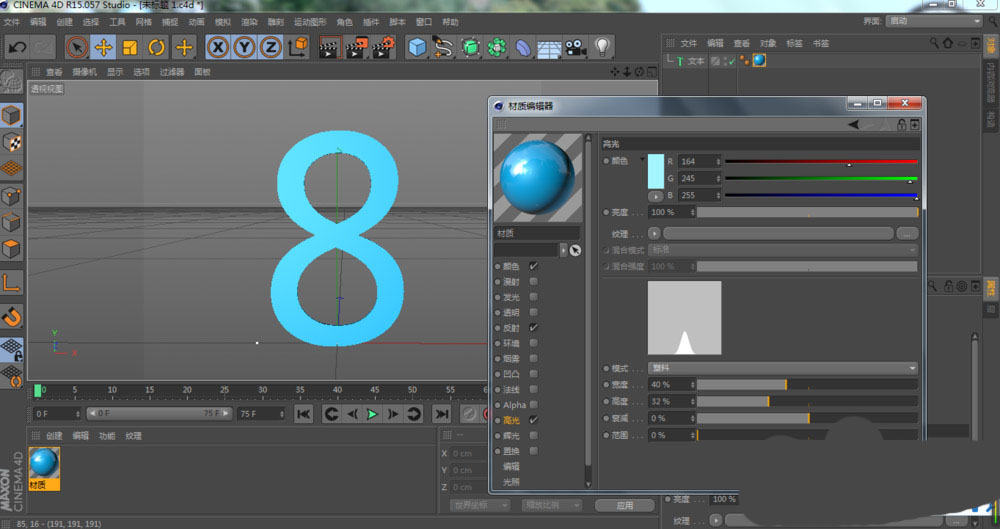Click the texture arrow button beside 纹理
This screenshot has width=1000, height=529.
[x=654, y=234]
